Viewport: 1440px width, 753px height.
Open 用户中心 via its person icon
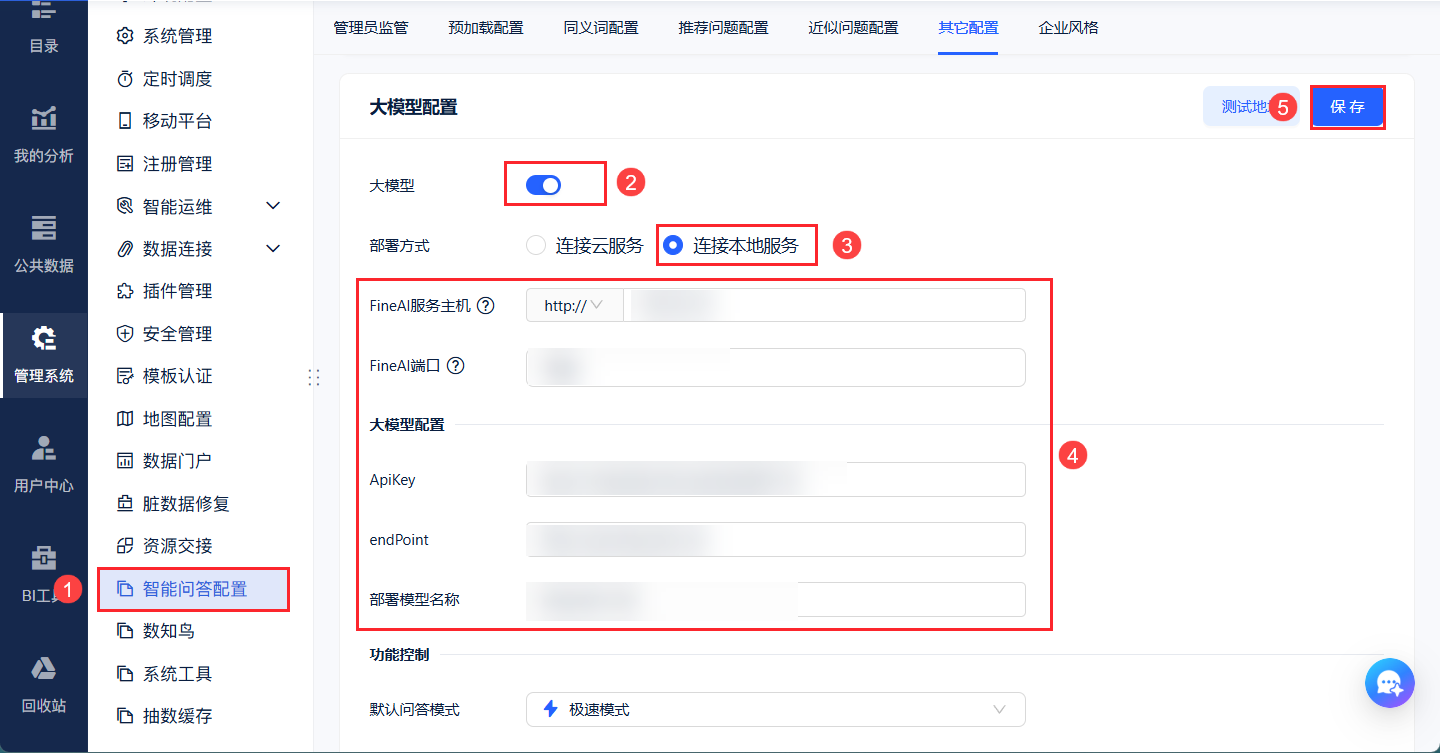pos(44,448)
